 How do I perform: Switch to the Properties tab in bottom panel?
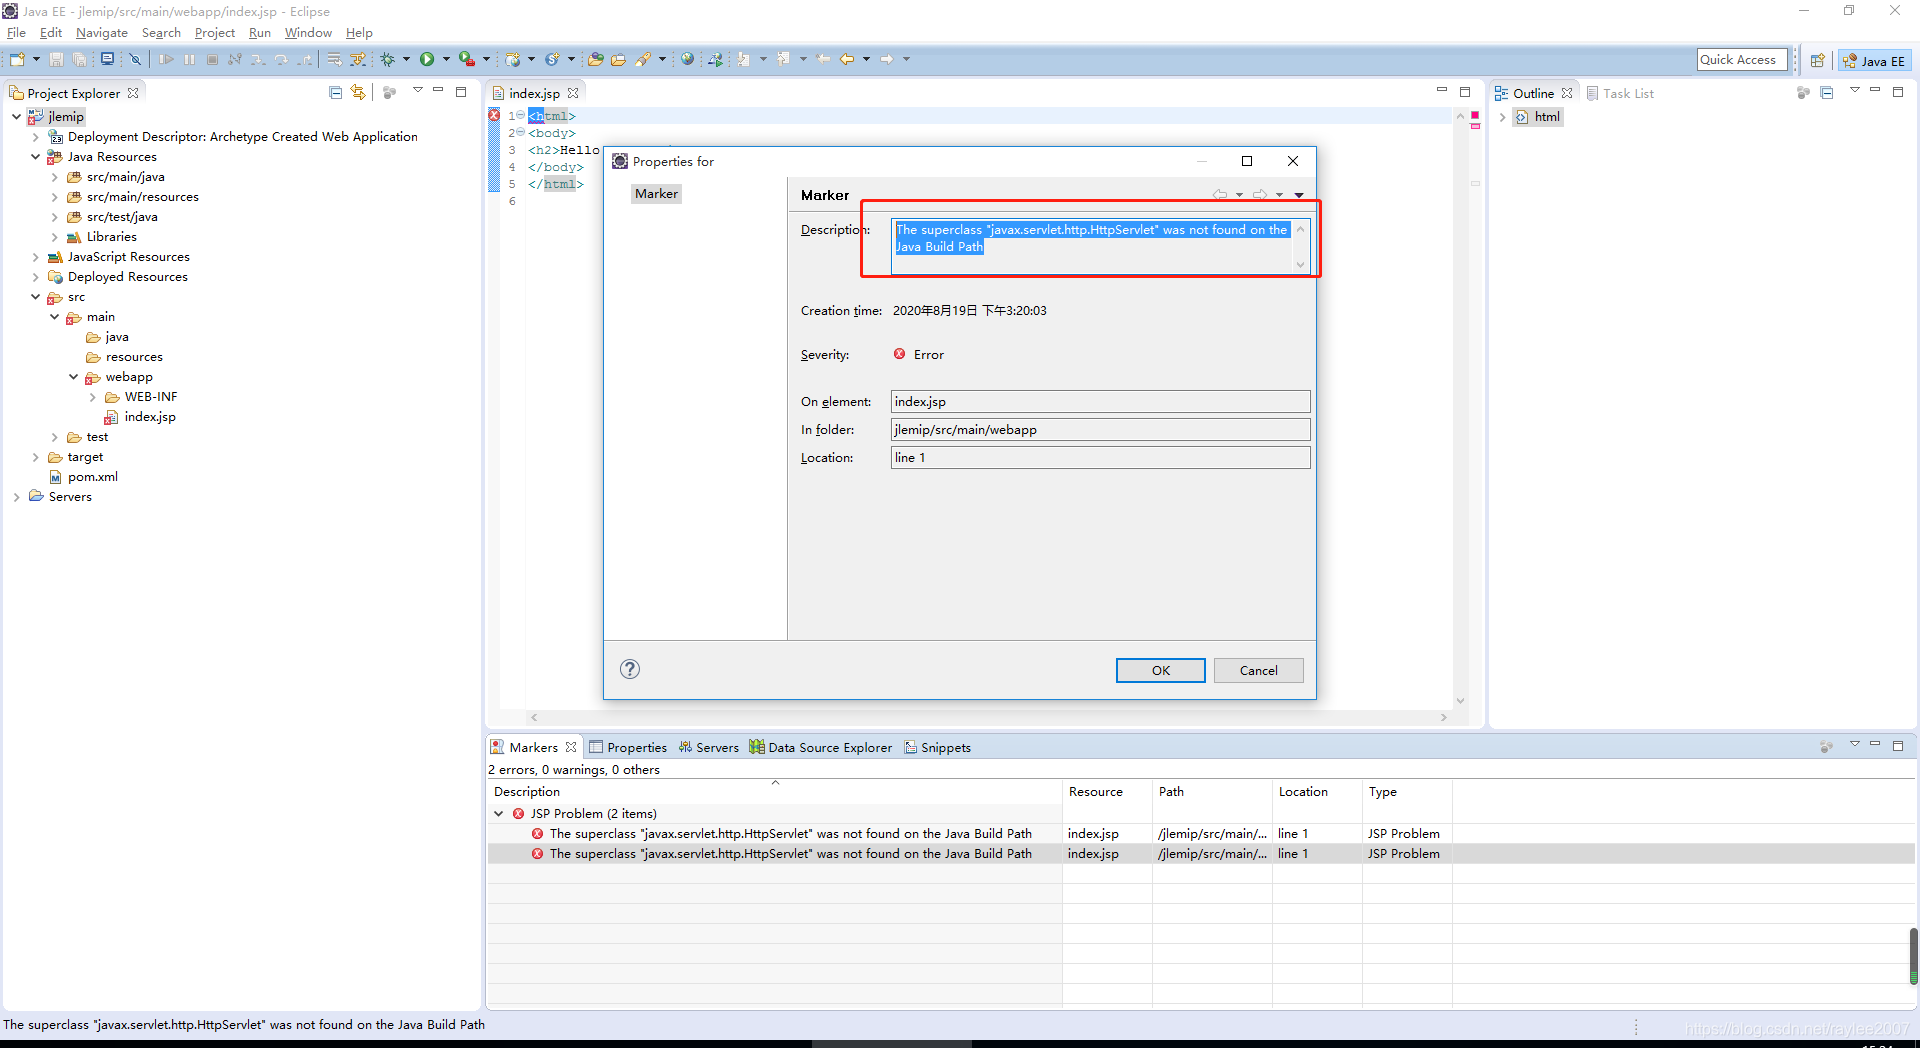click(x=628, y=747)
